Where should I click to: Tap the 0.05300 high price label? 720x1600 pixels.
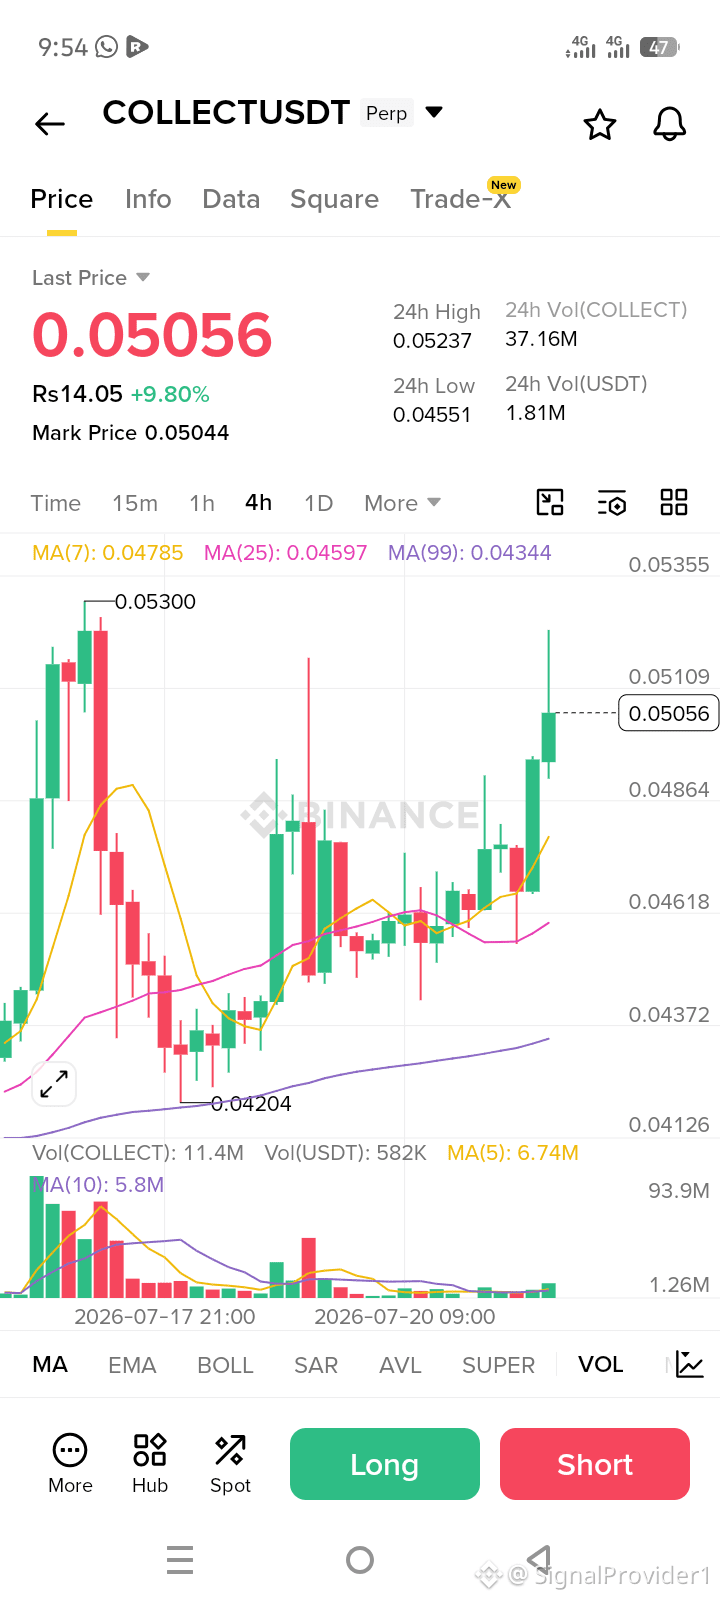[x=155, y=602]
